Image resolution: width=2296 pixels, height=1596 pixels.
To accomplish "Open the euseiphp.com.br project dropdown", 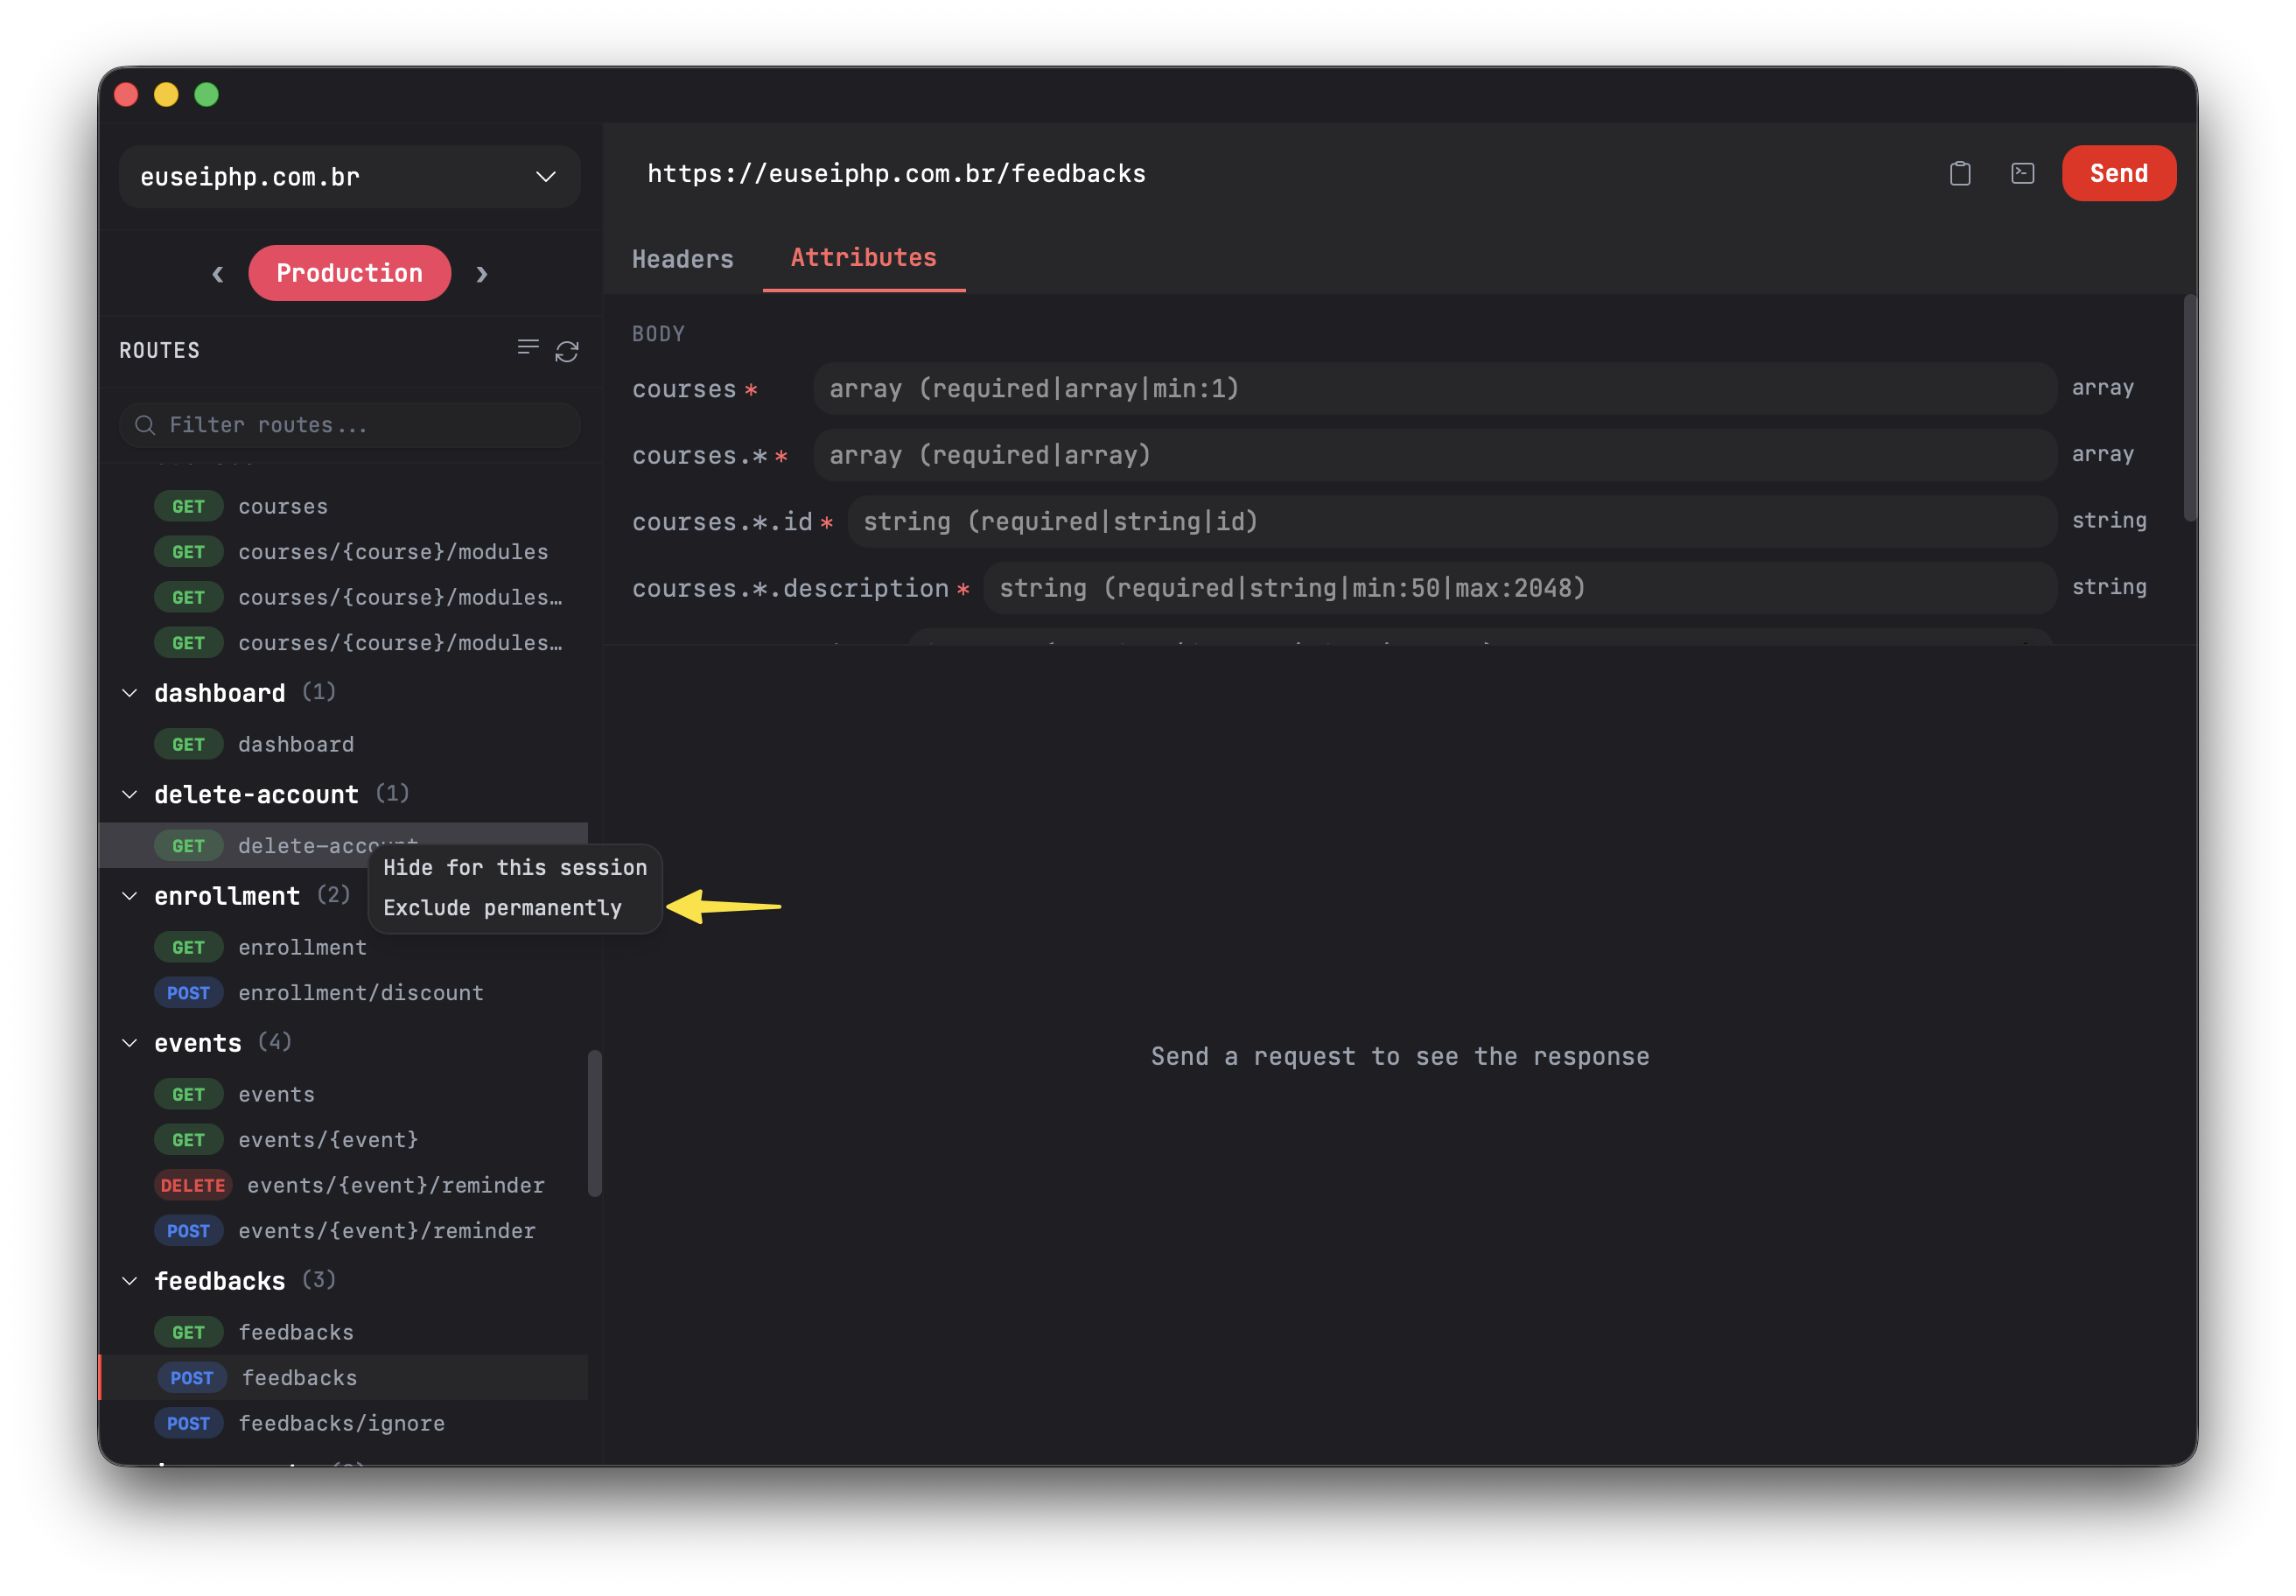I will pos(349,177).
